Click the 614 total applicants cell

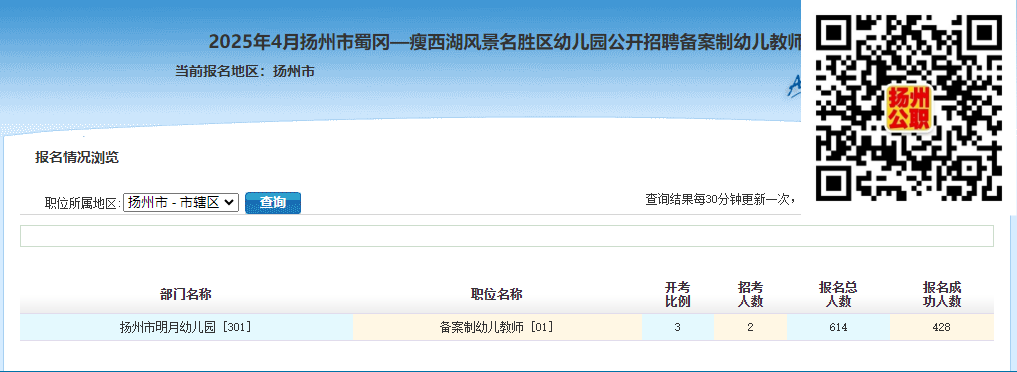point(838,327)
